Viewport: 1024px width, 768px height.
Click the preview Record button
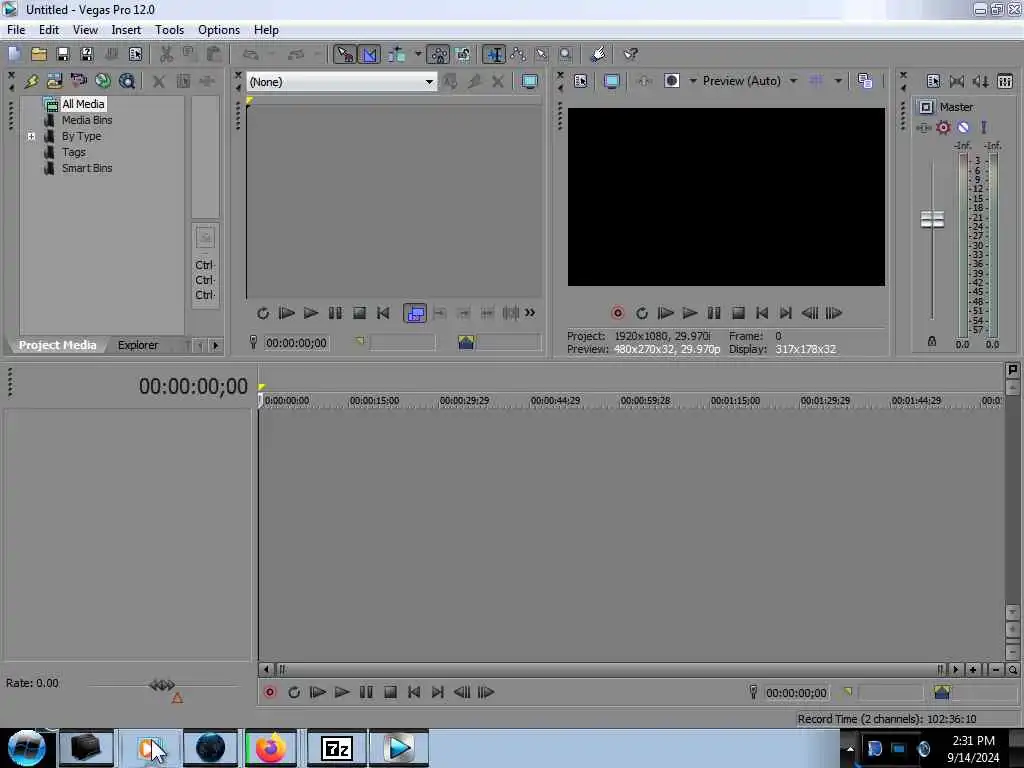tap(617, 313)
